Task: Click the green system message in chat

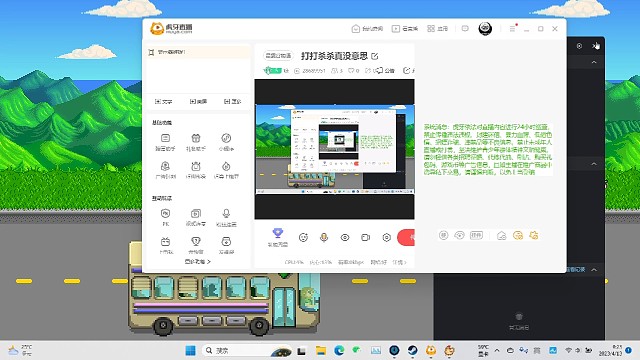Action: 488,149
